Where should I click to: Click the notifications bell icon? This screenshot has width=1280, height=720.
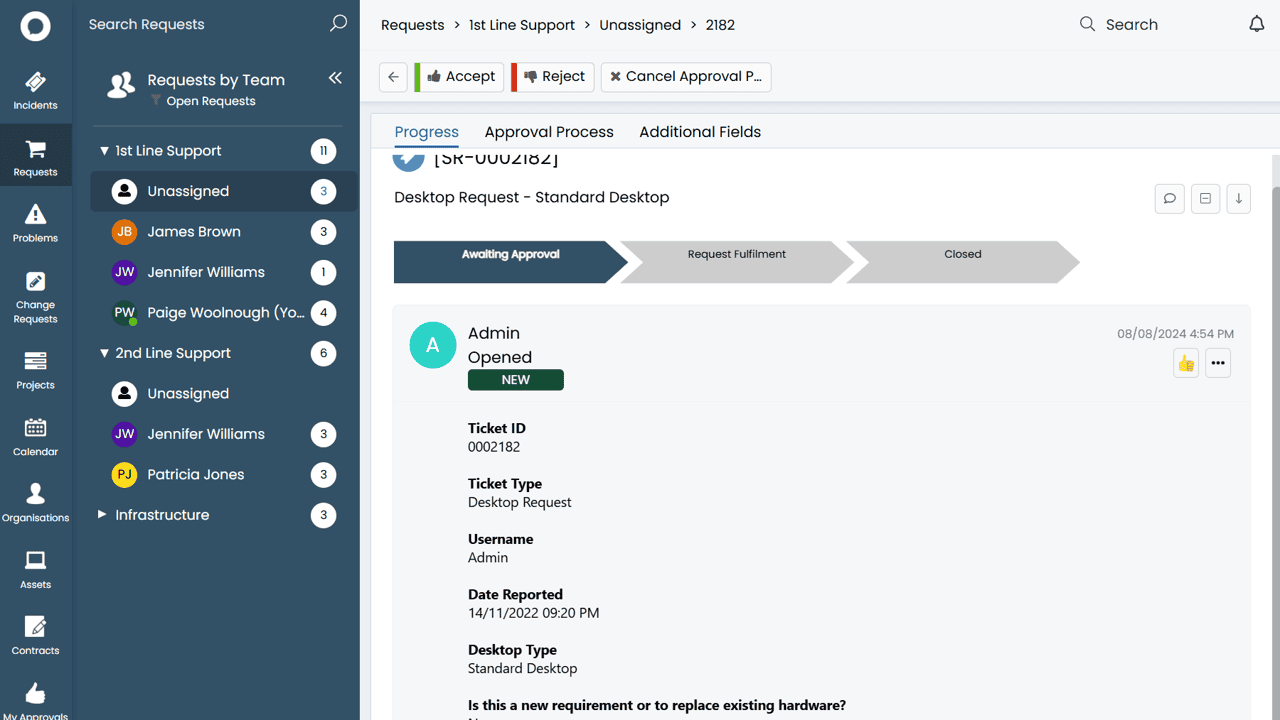click(1256, 24)
